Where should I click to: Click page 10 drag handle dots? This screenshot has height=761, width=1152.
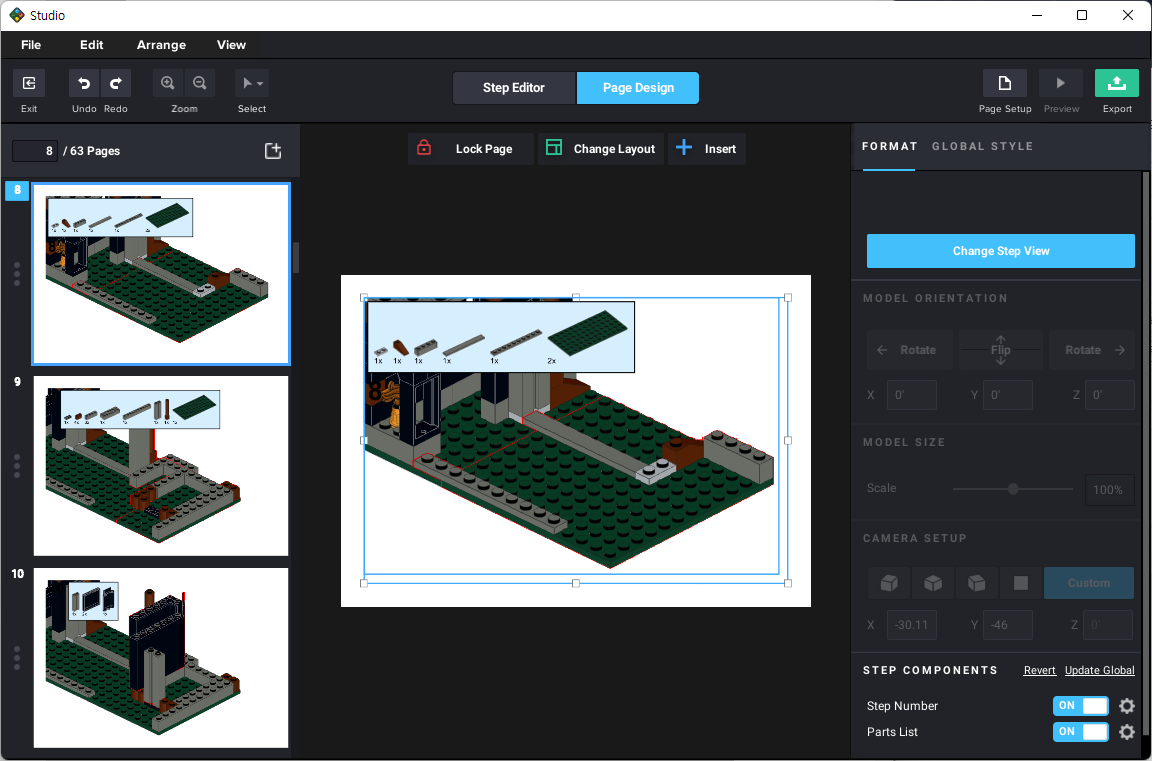(17, 657)
